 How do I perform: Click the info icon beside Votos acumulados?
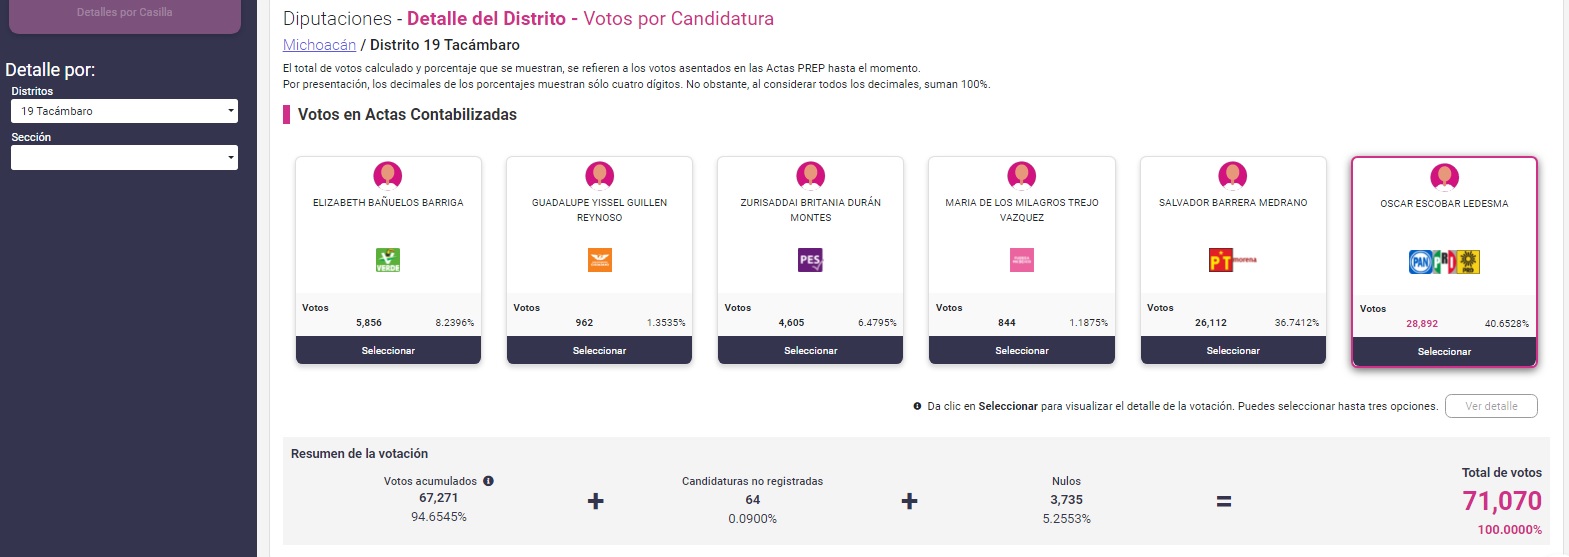[488, 481]
